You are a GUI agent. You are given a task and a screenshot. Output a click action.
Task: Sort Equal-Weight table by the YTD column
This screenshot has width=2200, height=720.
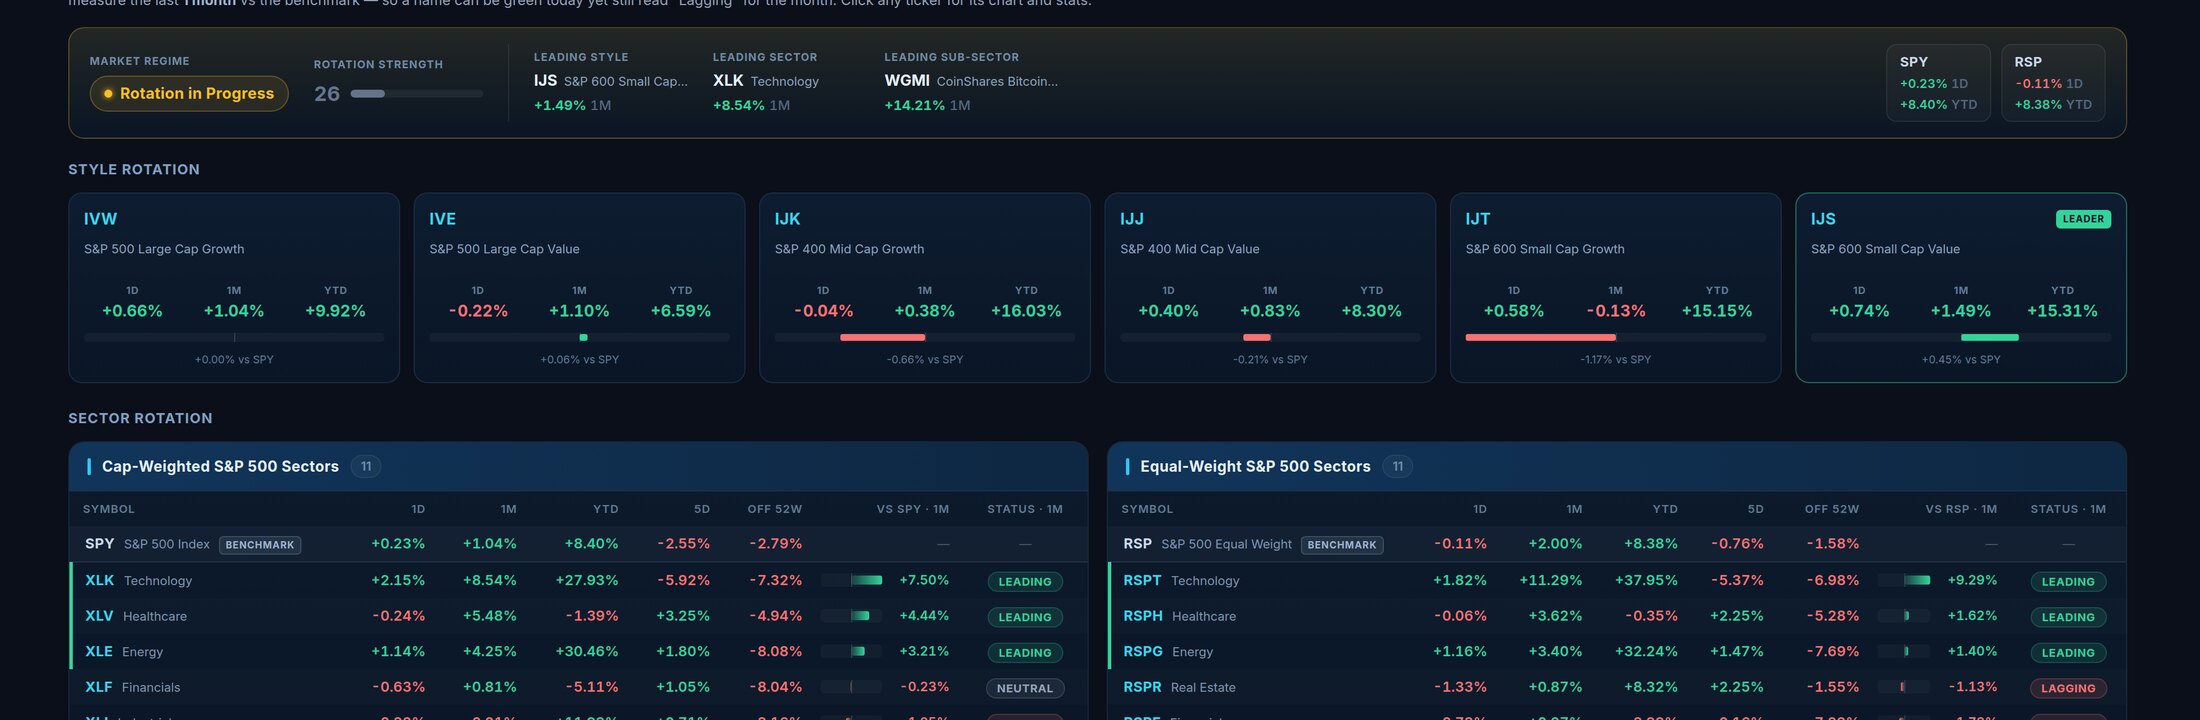click(x=1665, y=509)
